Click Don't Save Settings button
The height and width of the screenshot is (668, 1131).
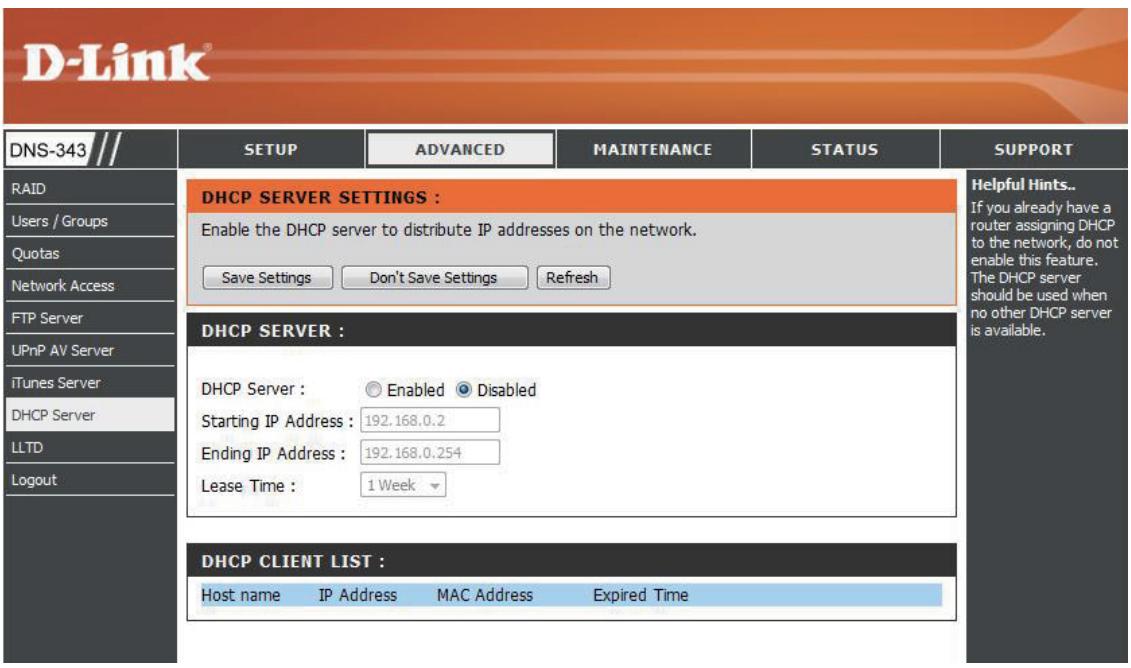point(434,278)
